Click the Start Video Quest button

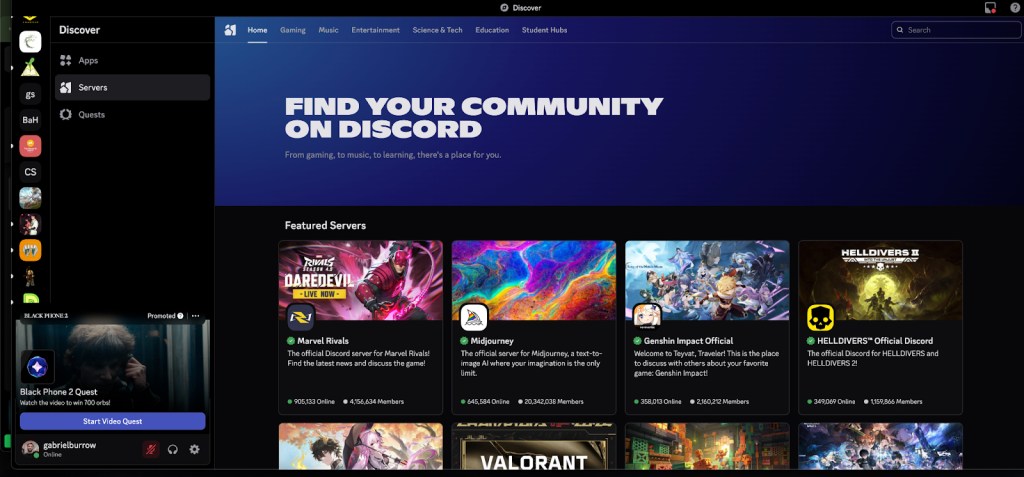112,421
